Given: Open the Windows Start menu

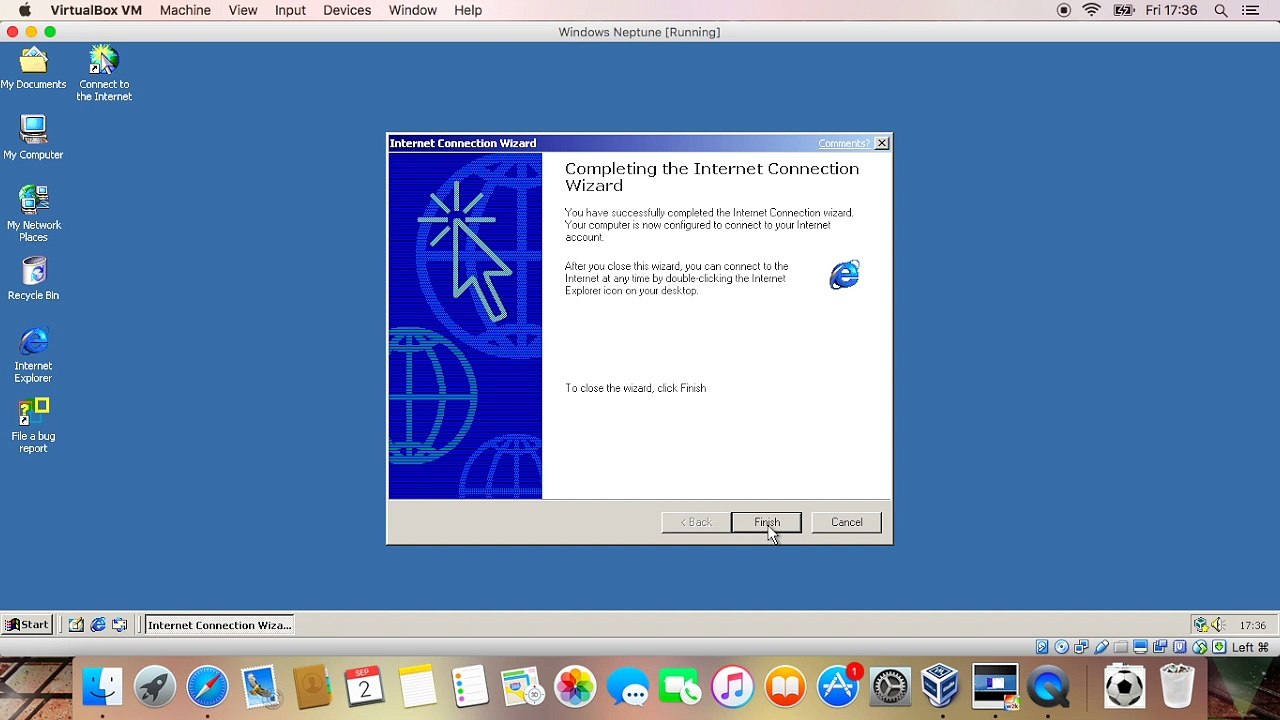Looking at the screenshot, I should [26, 625].
